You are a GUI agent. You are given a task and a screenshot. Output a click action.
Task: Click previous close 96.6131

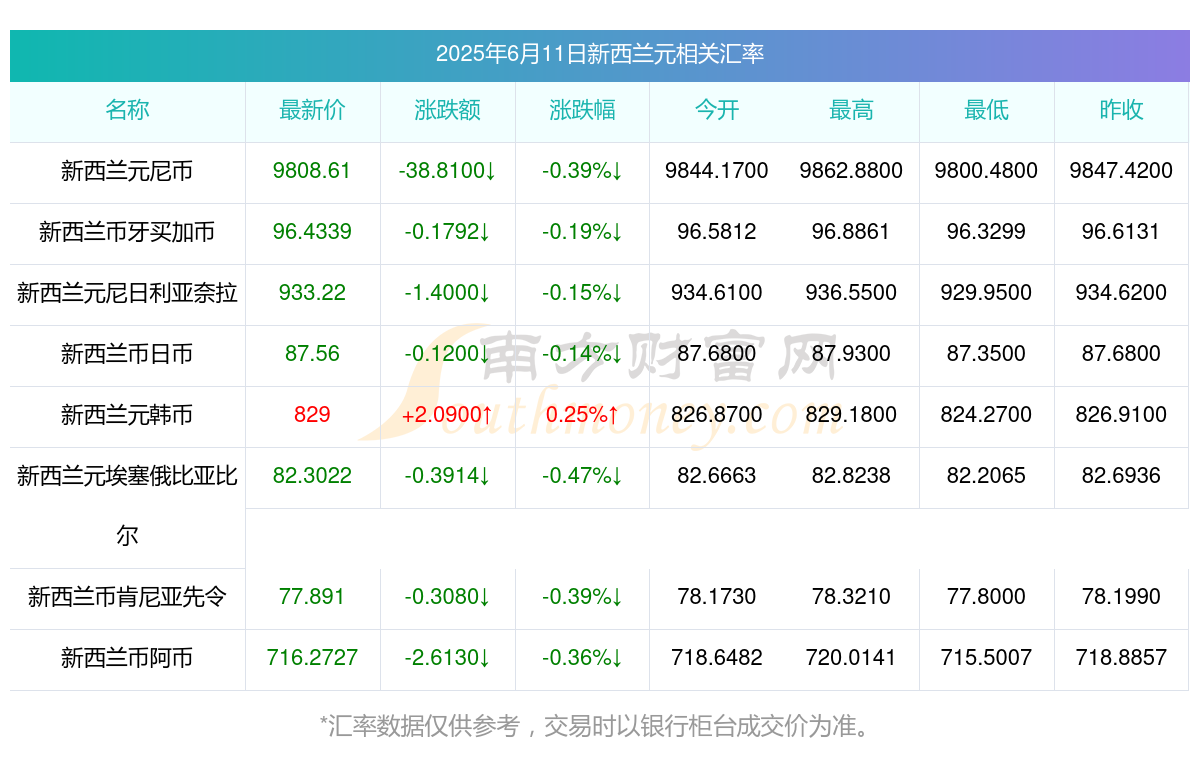point(1121,232)
